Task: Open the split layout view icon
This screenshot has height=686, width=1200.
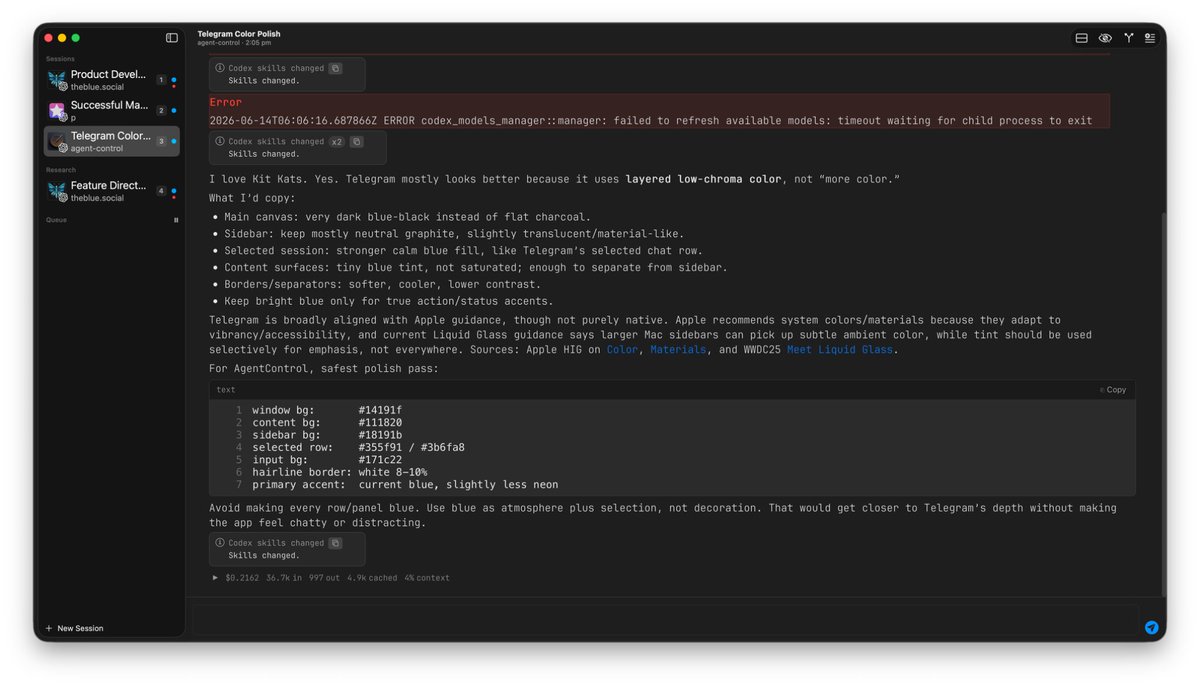Action: tap(1081, 38)
